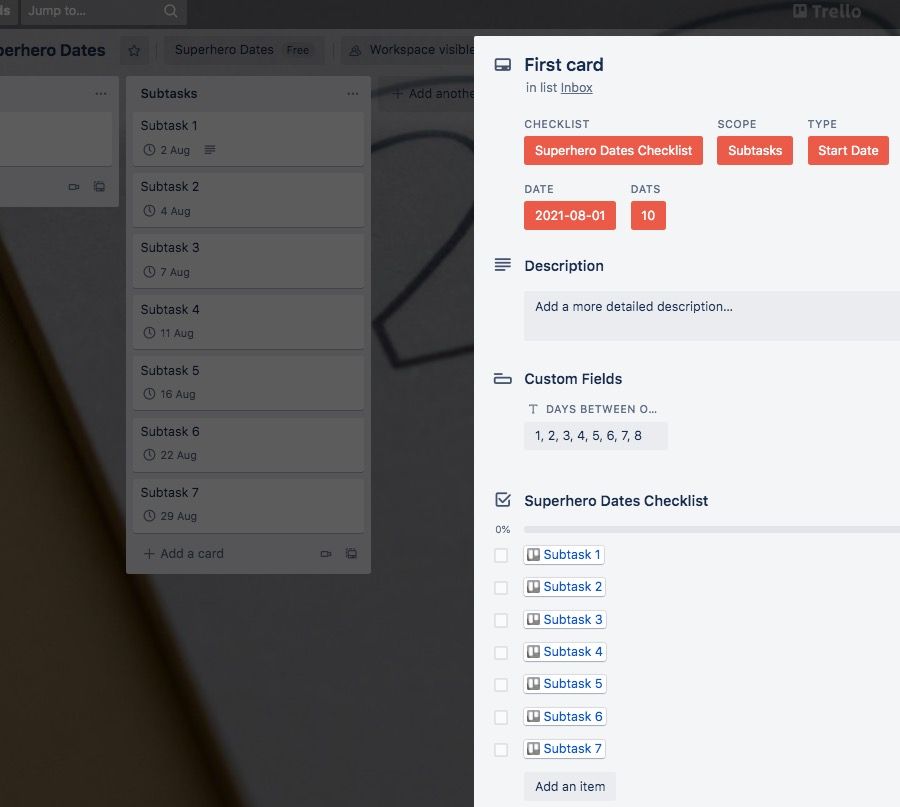Viewport: 900px width, 807px height.
Task: Star the Superhero Dates board
Action: pos(134,51)
